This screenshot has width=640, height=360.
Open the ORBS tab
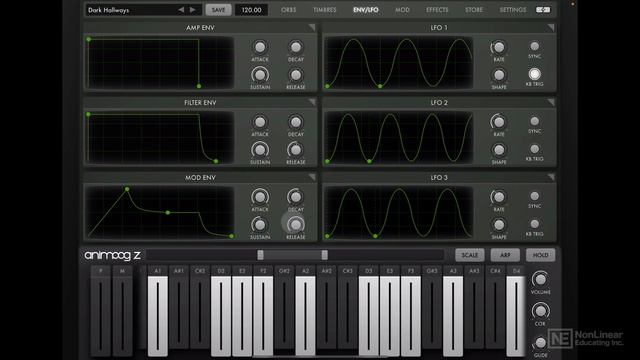point(289,10)
